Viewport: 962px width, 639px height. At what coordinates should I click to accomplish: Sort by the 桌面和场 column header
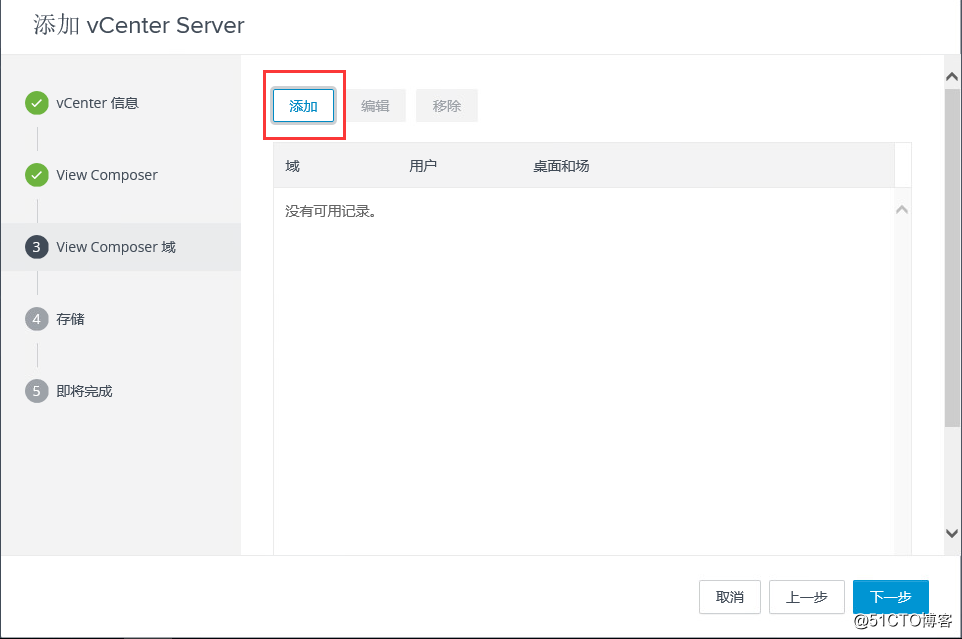(561, 166)
